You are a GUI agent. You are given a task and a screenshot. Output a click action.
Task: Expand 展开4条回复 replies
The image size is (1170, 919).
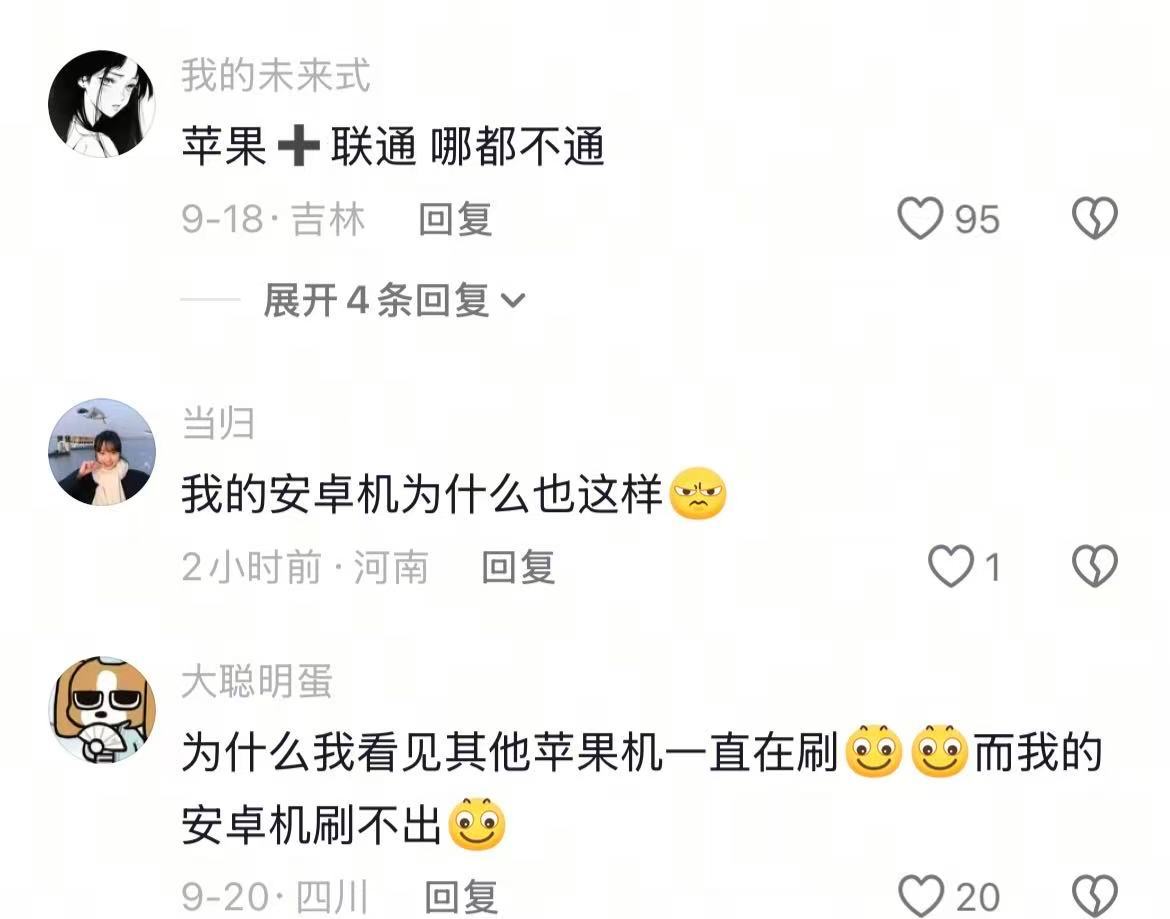(x=394, y=301)
